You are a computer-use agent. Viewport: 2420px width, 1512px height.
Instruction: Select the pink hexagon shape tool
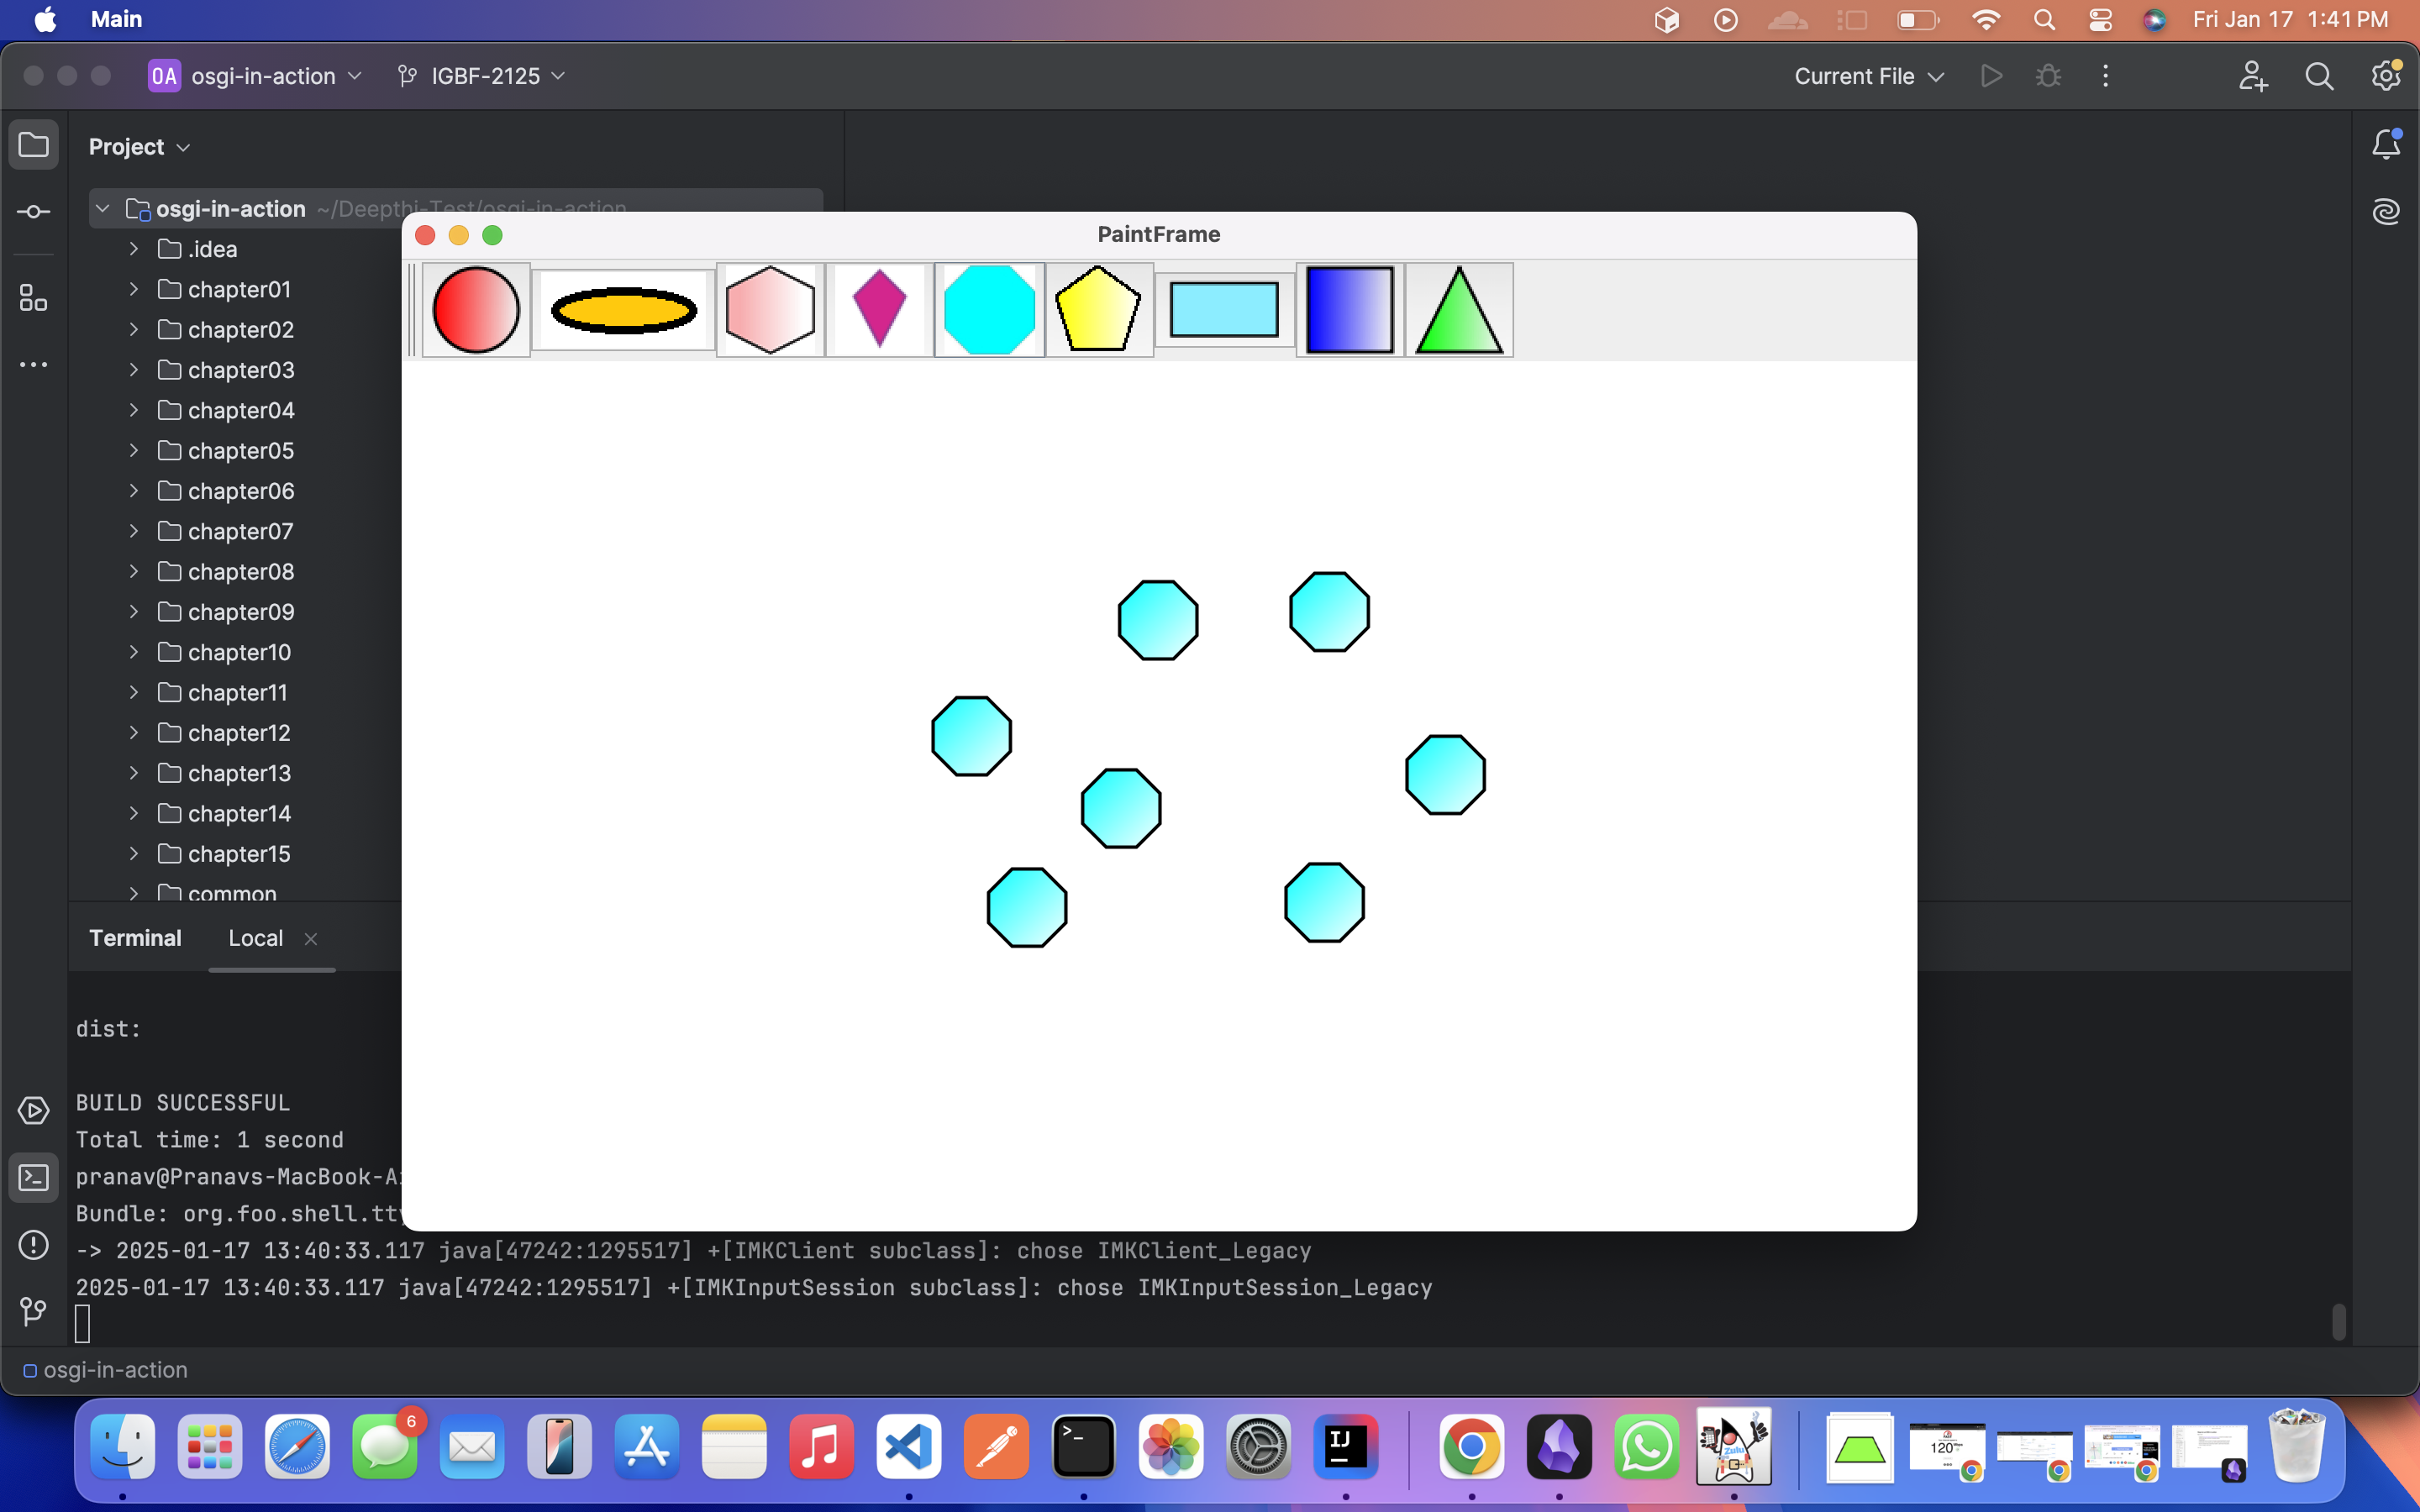coord(770,310)
